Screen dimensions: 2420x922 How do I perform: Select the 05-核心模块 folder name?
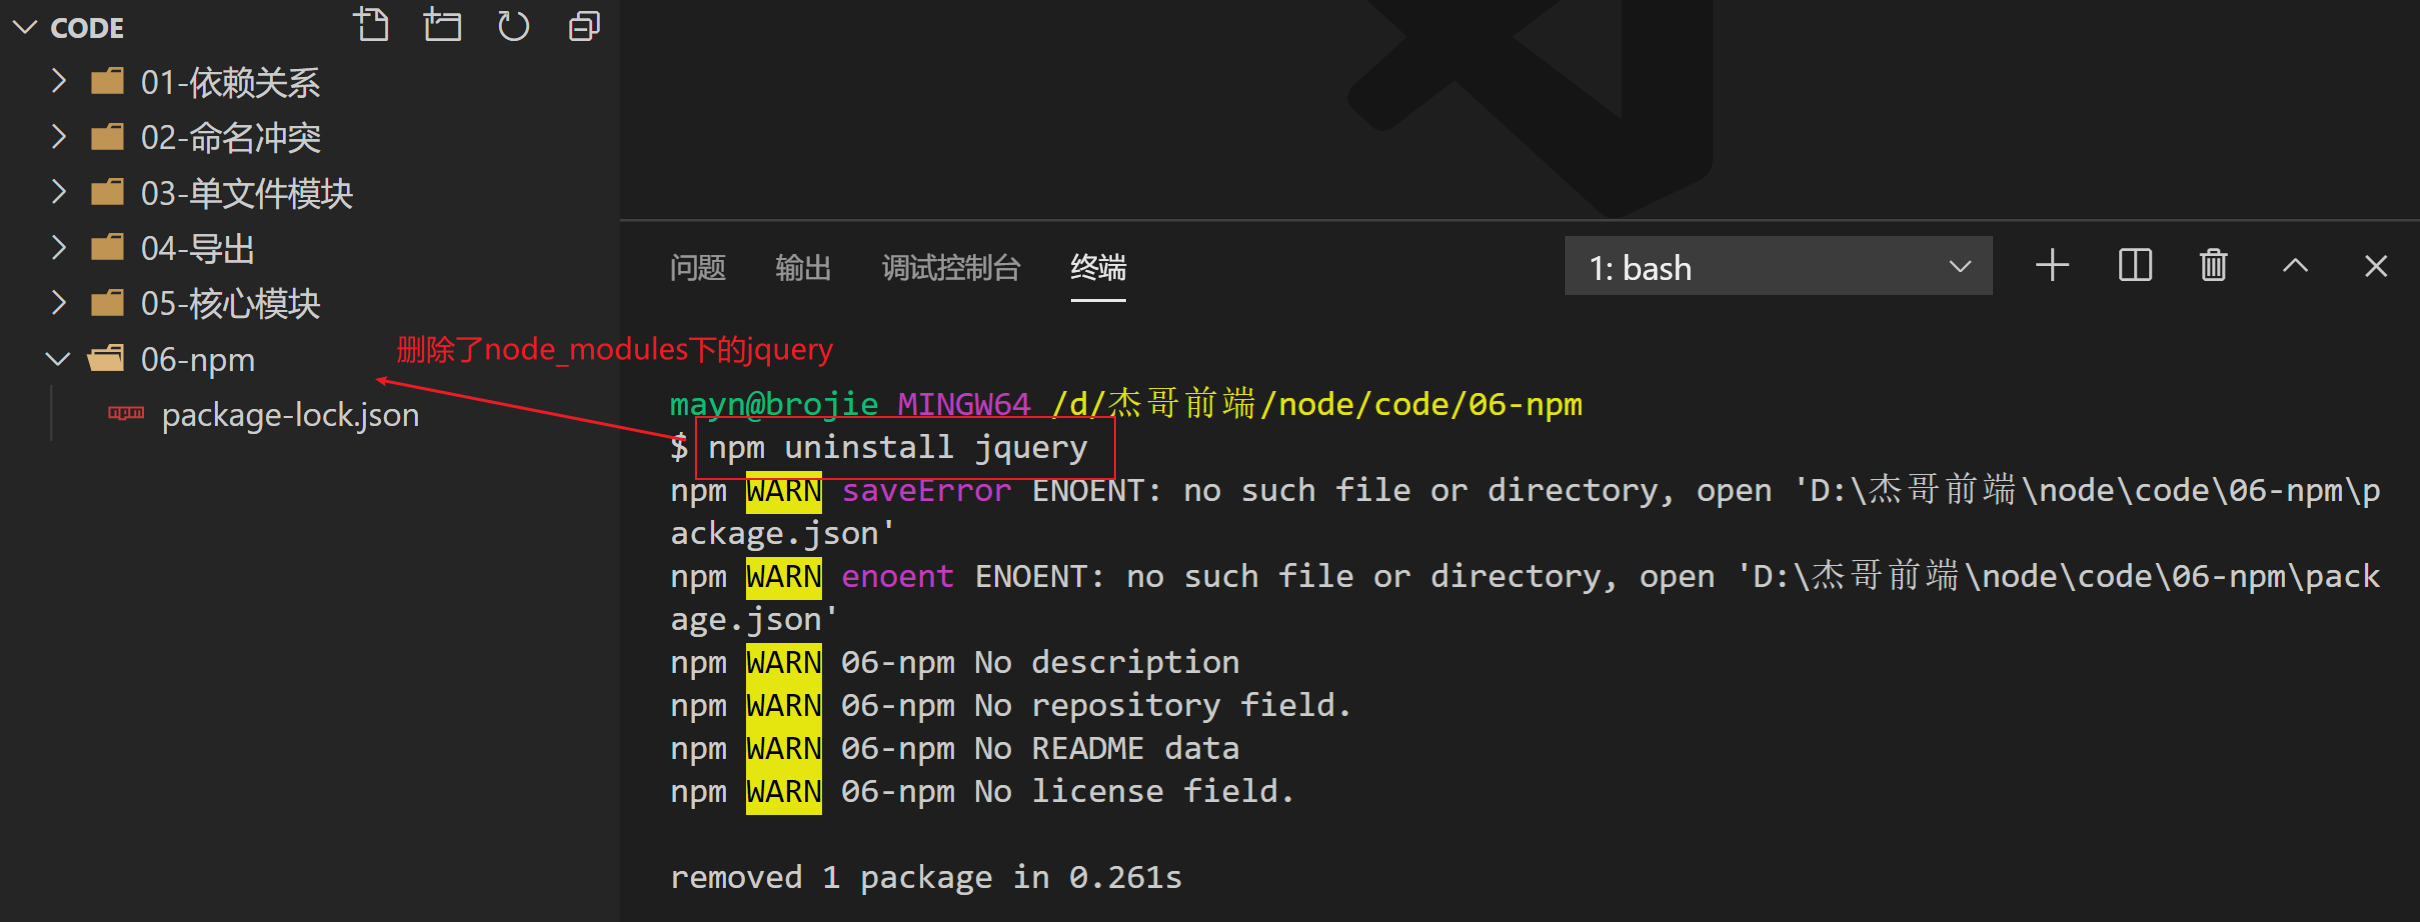click(x=231, y=304)
